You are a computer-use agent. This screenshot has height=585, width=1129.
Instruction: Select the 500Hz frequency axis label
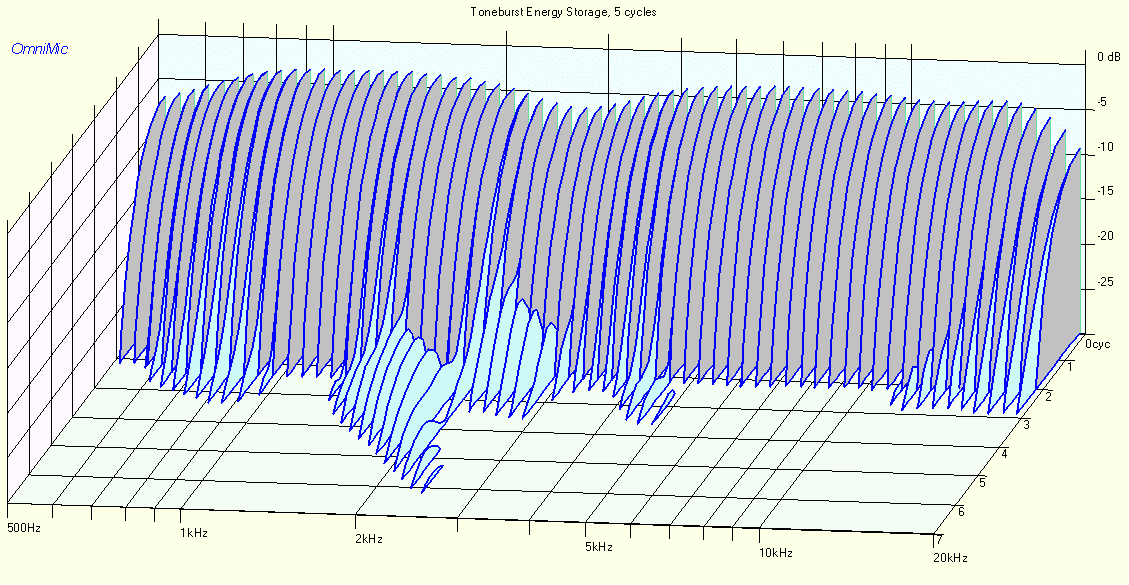(x=24, y=528)
